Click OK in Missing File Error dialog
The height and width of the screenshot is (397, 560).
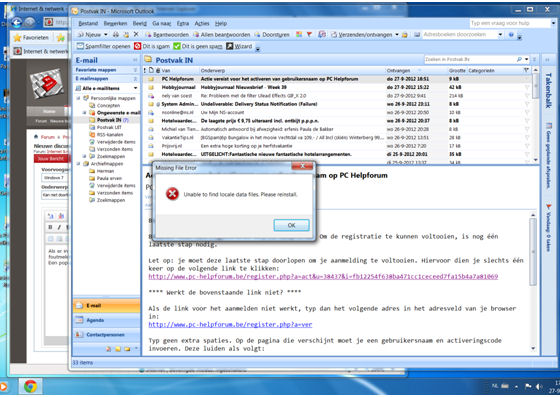(x=291, y=225)
